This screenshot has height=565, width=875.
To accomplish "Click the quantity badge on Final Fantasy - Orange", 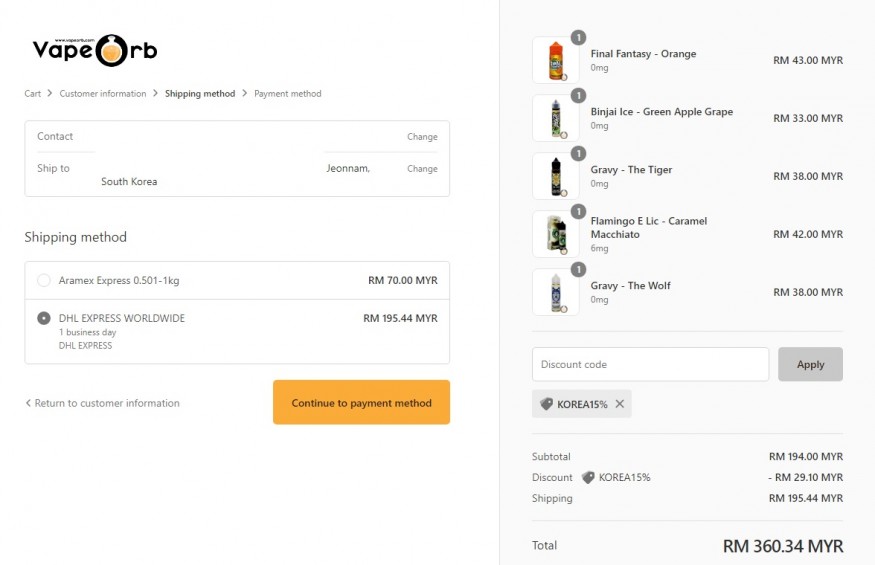I will (x=579, y=37).
